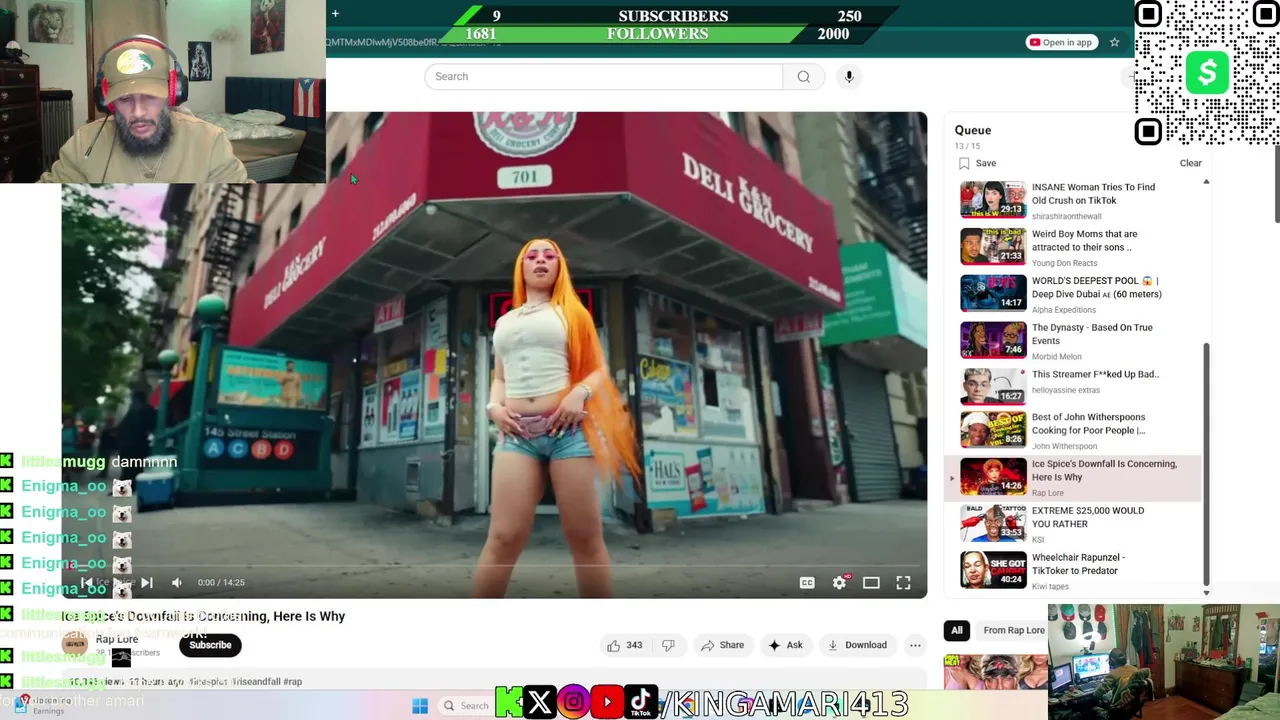Screen dimensions: 1280x720
Task: Toggle closed captions on the video
Action: [807, 583]
